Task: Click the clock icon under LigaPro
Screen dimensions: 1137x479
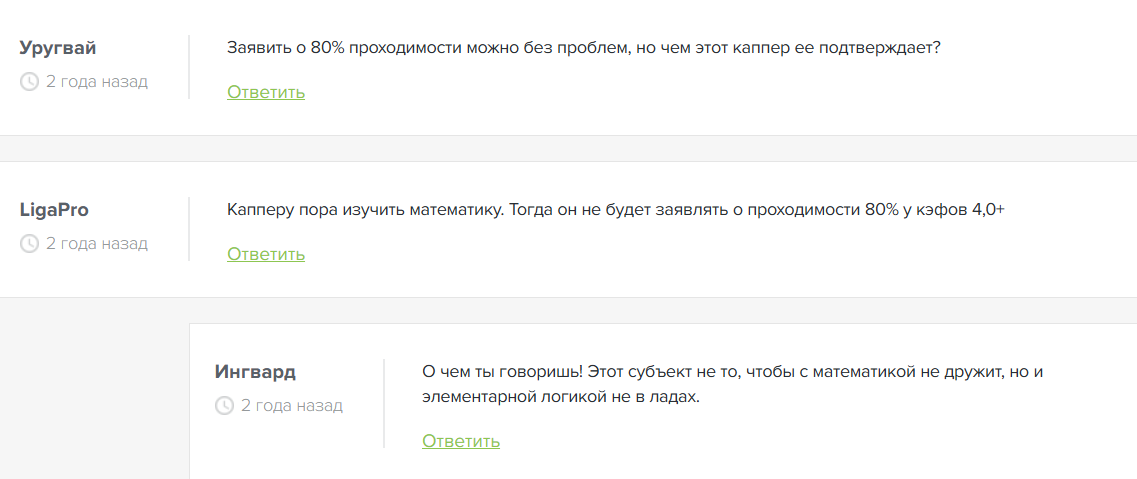Action: click(29, 243)
